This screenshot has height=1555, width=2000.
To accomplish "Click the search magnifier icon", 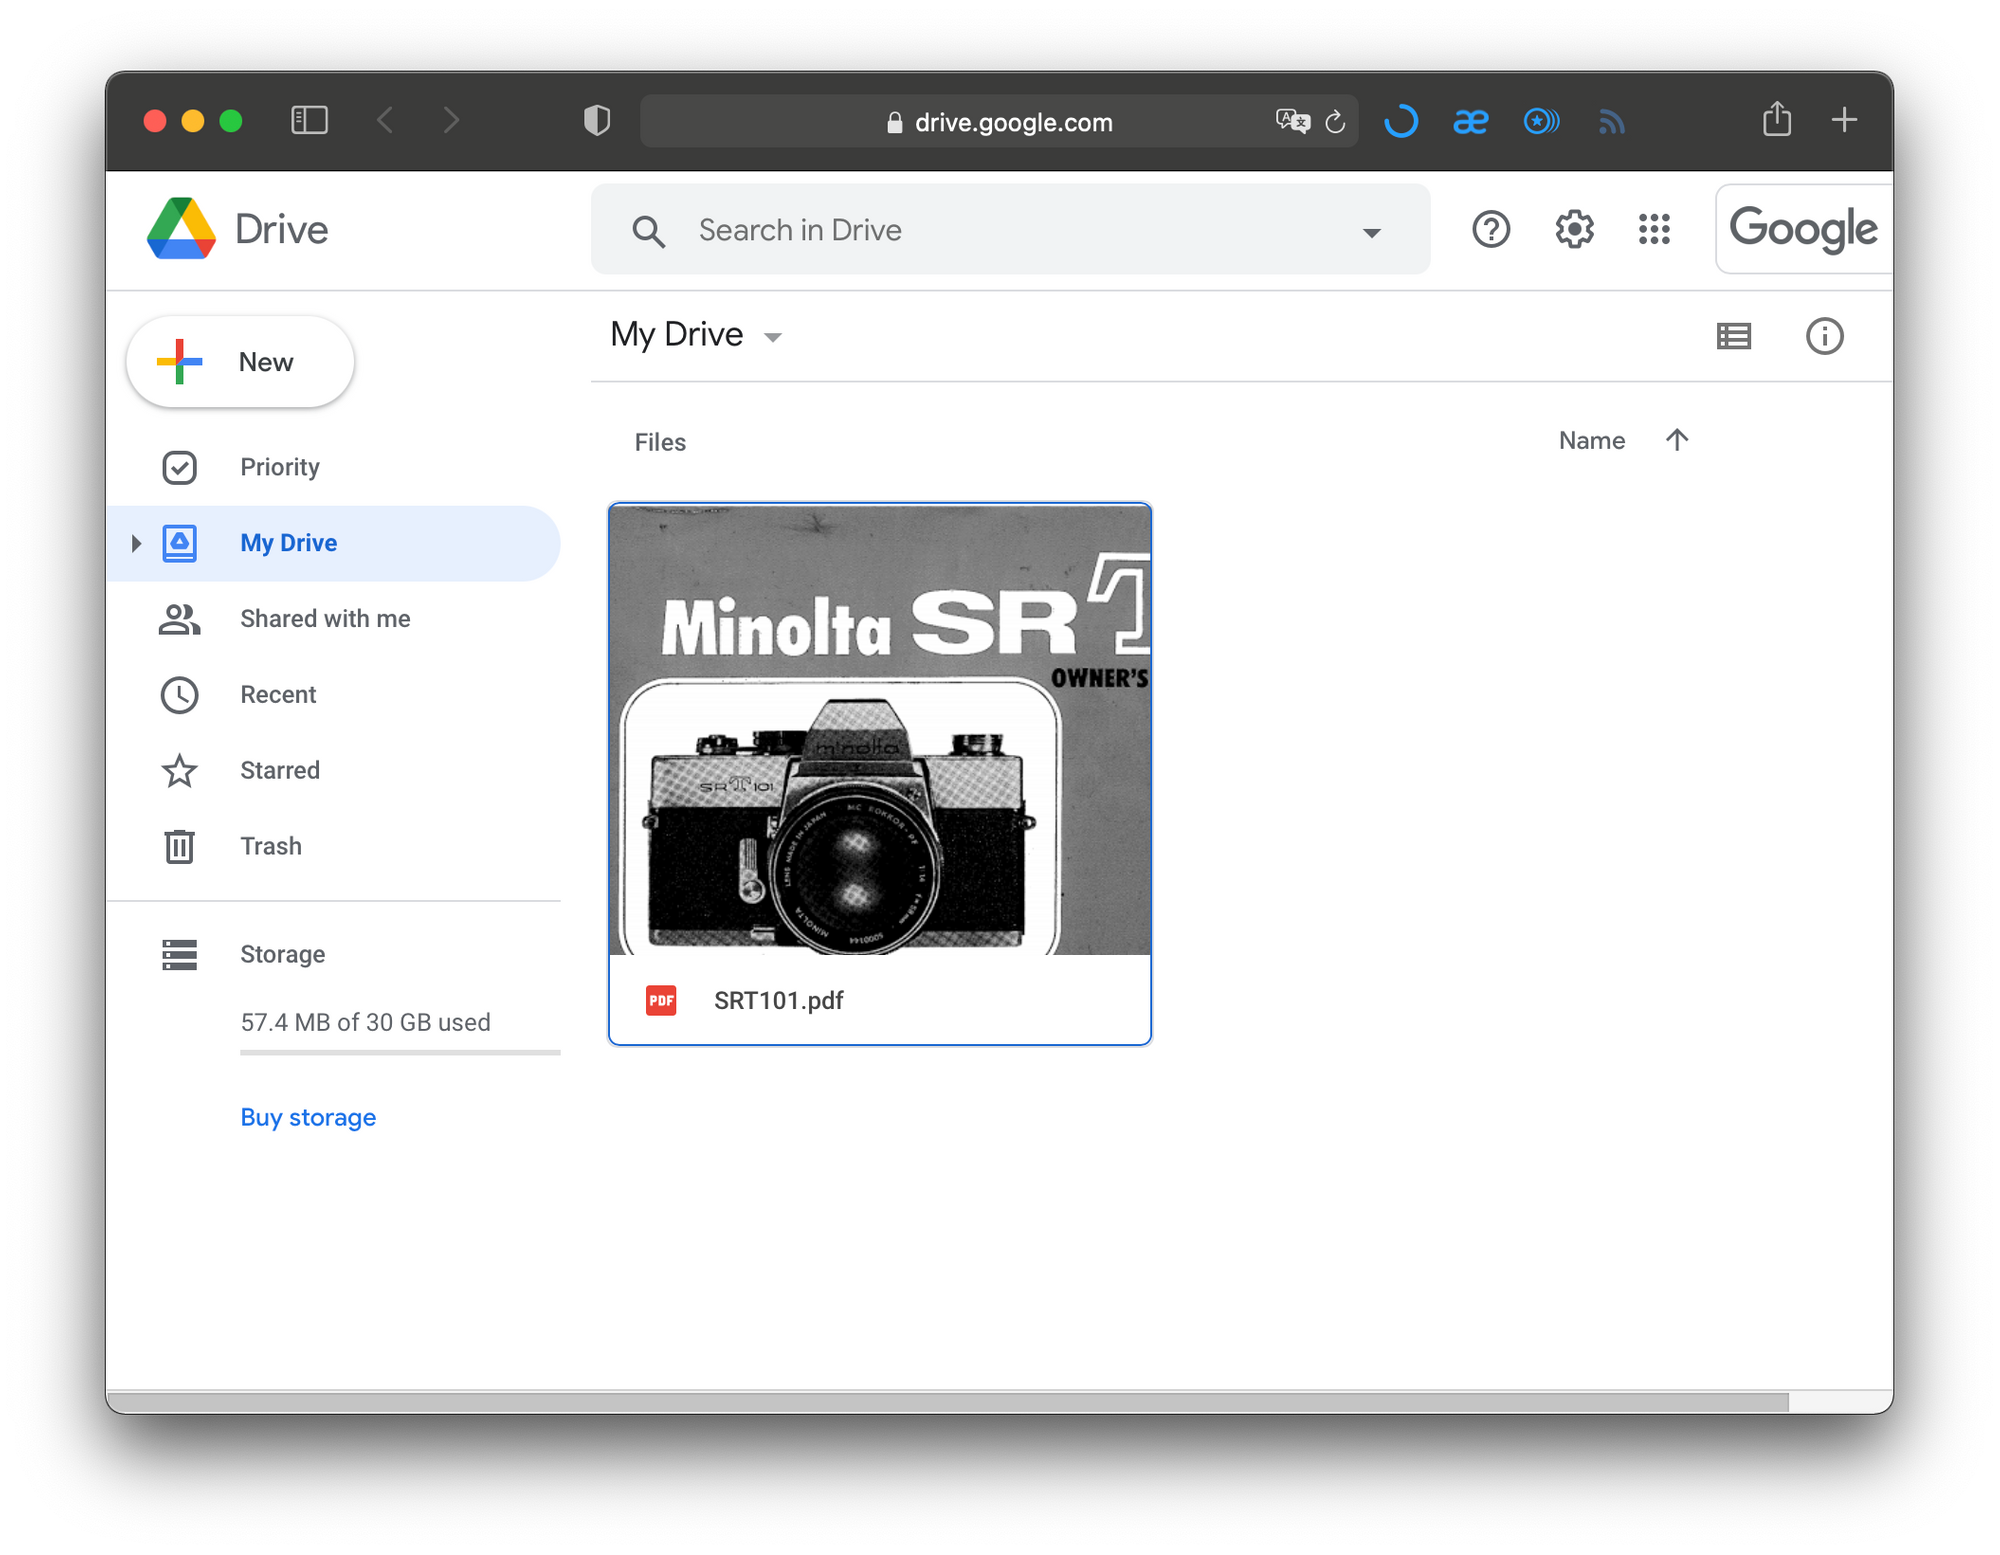I will click(x=648, y=231).
